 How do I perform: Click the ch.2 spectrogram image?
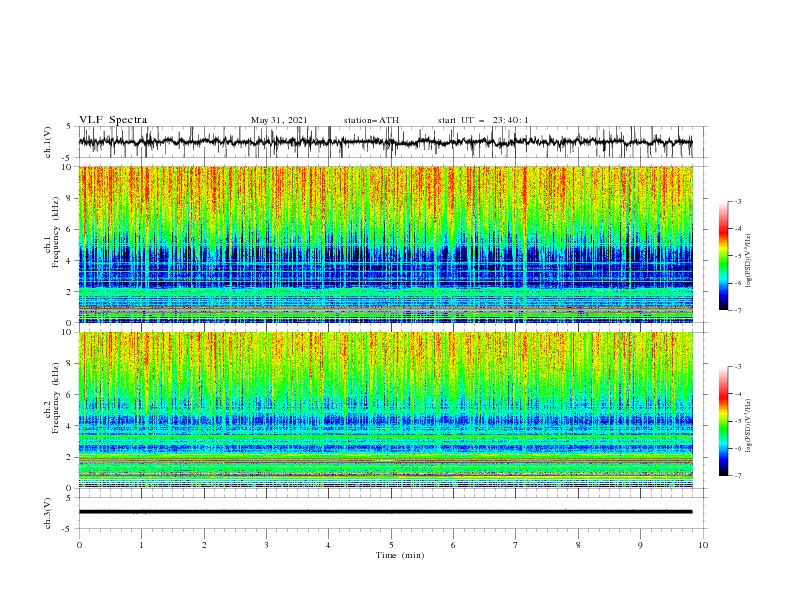pos(385,410)
